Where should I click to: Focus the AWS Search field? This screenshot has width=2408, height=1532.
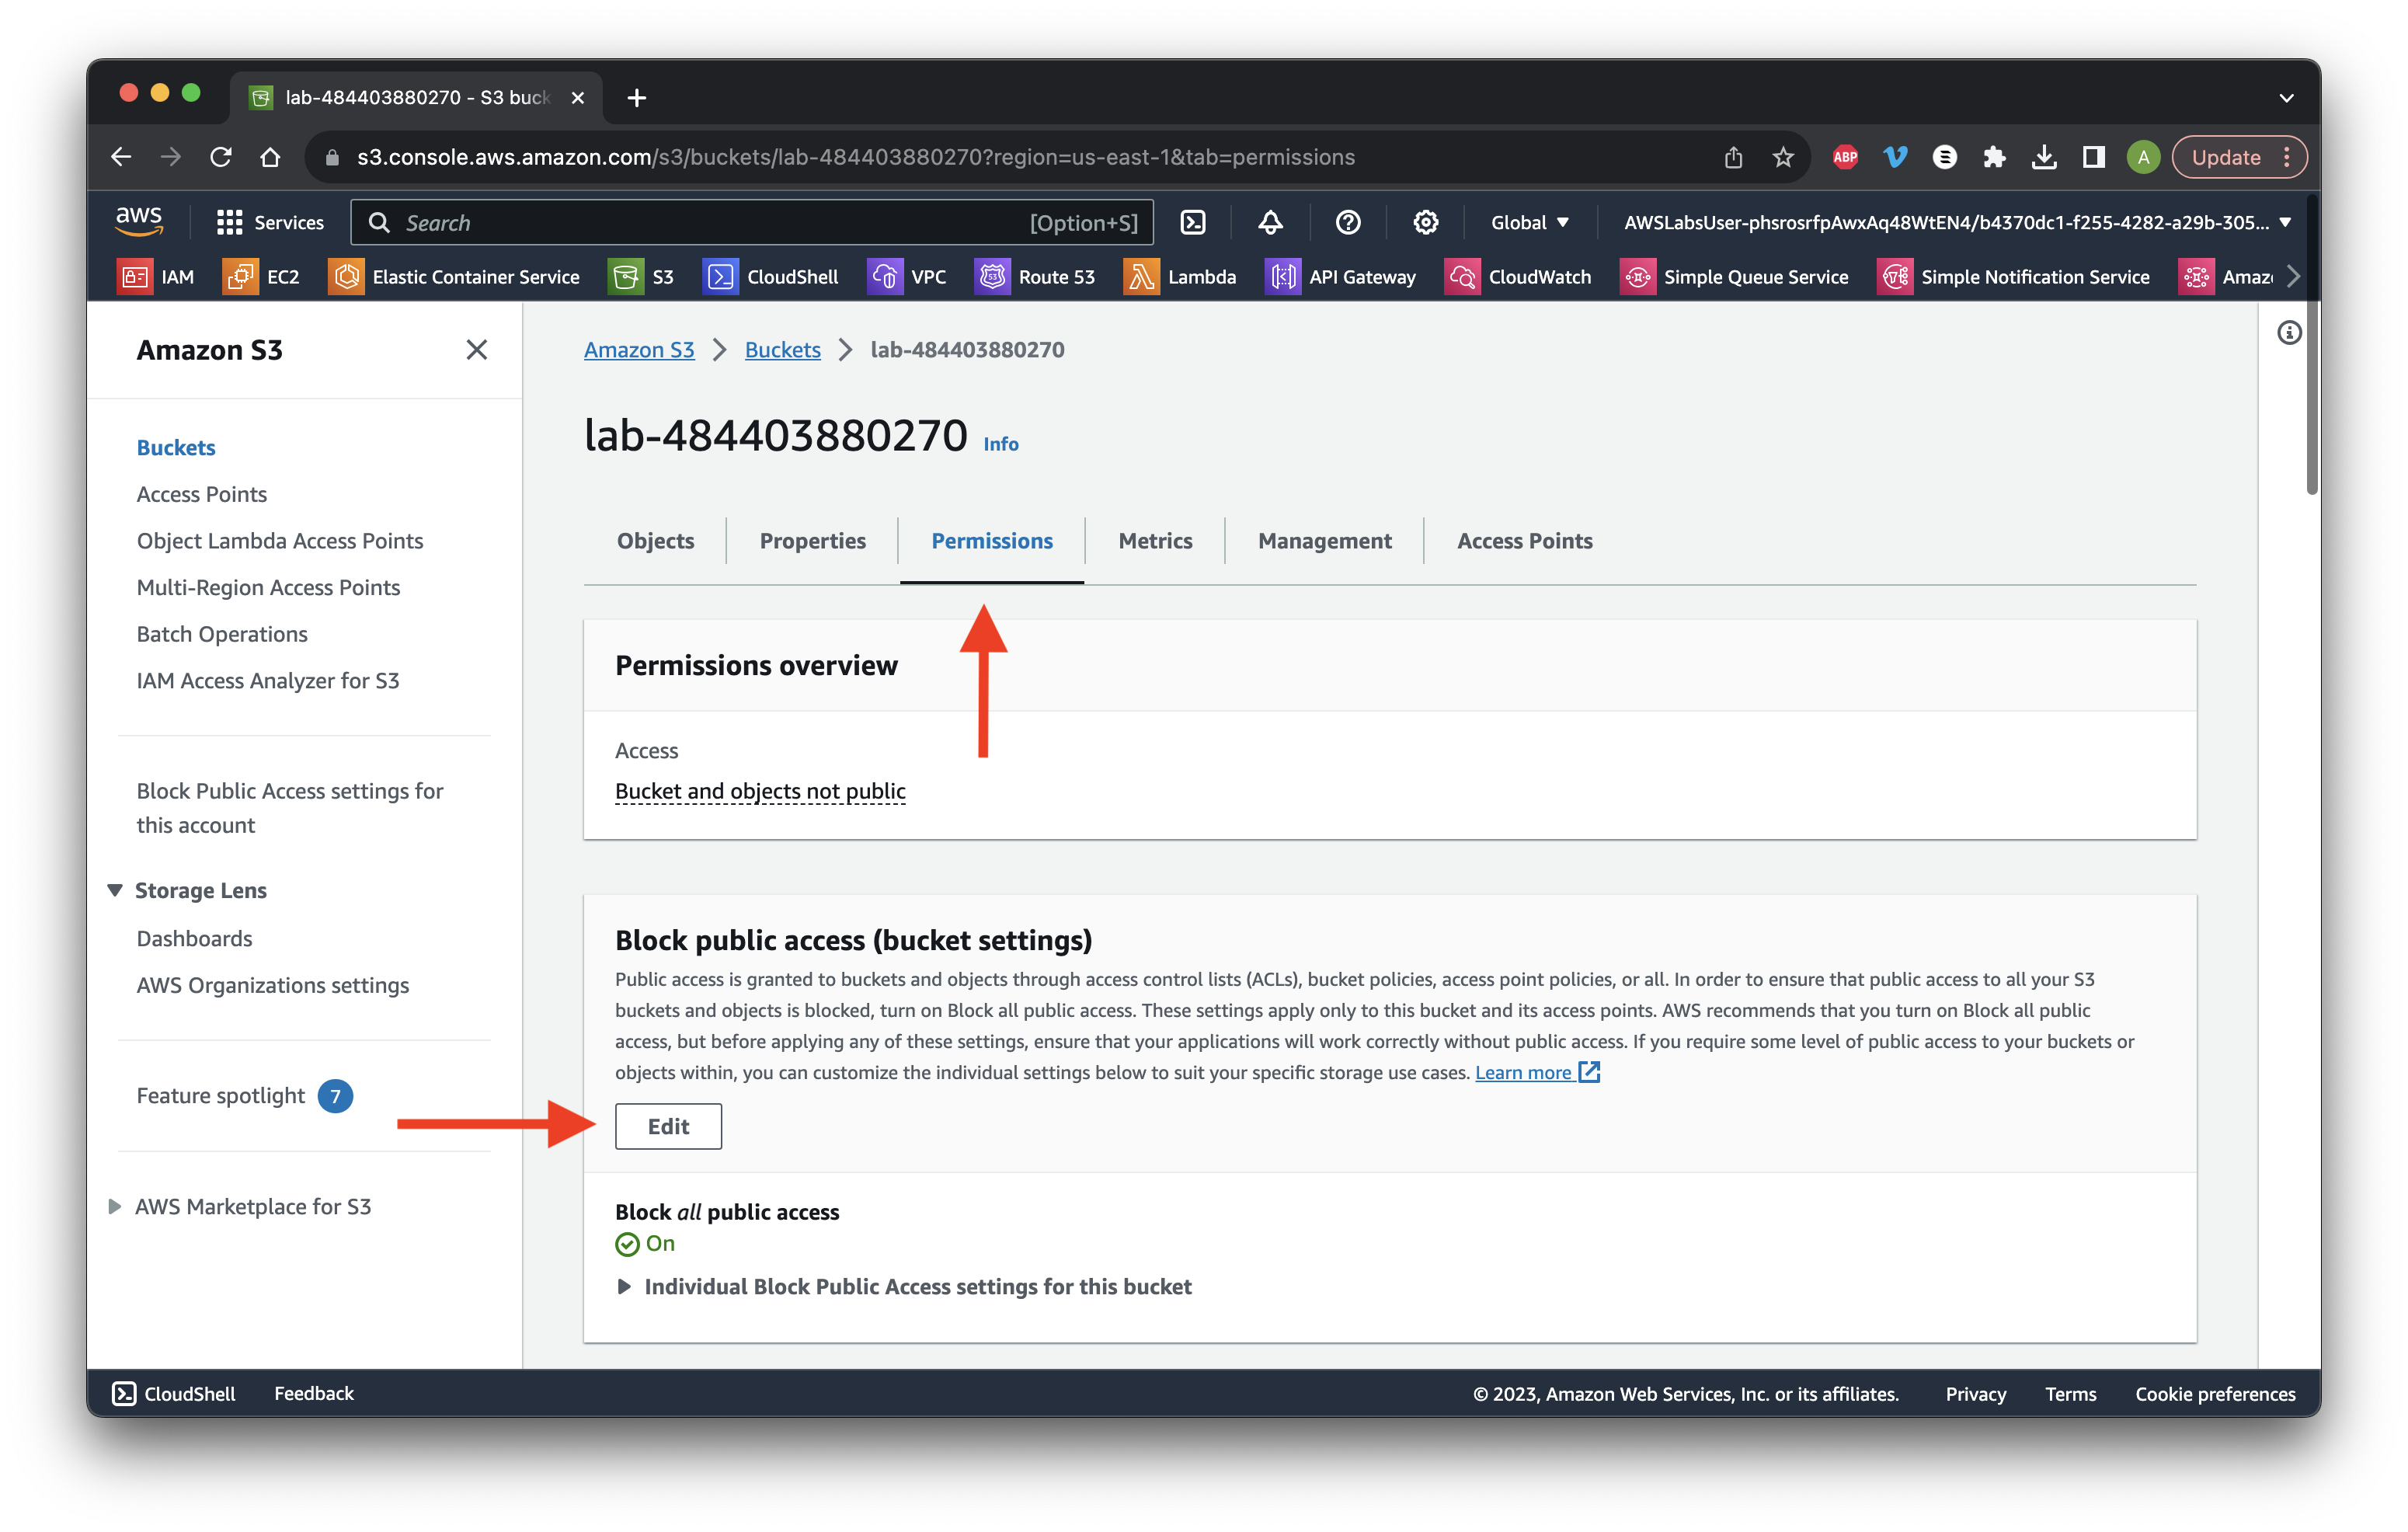click(752, 222)
